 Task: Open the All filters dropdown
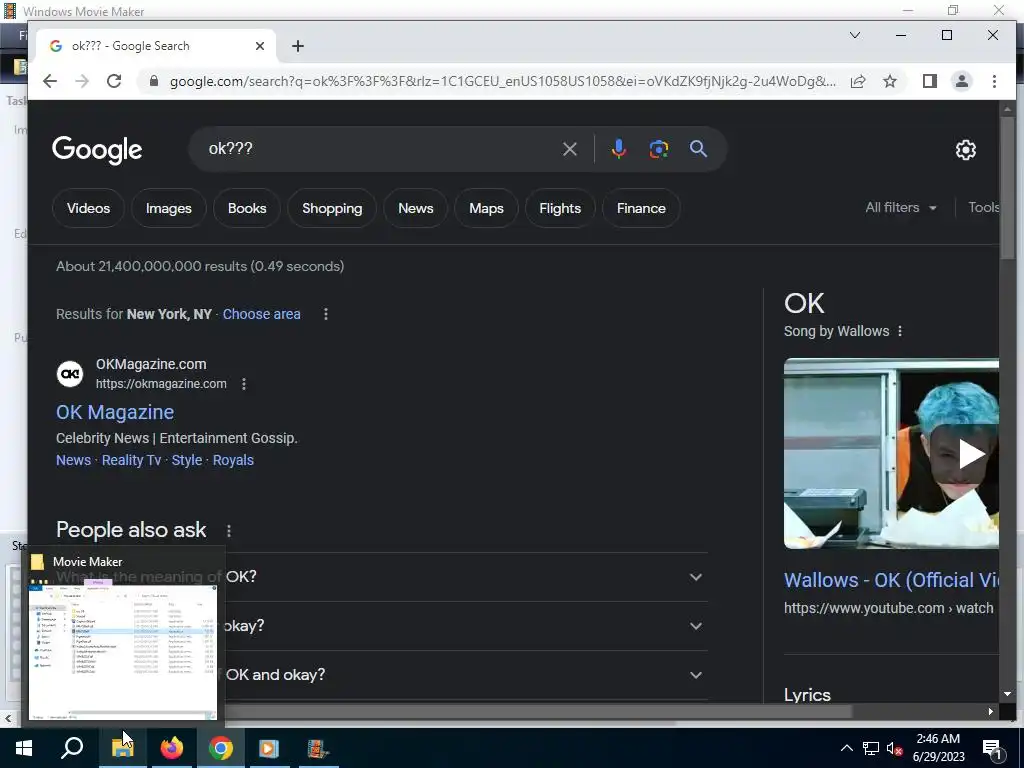(x=901, y=208)
